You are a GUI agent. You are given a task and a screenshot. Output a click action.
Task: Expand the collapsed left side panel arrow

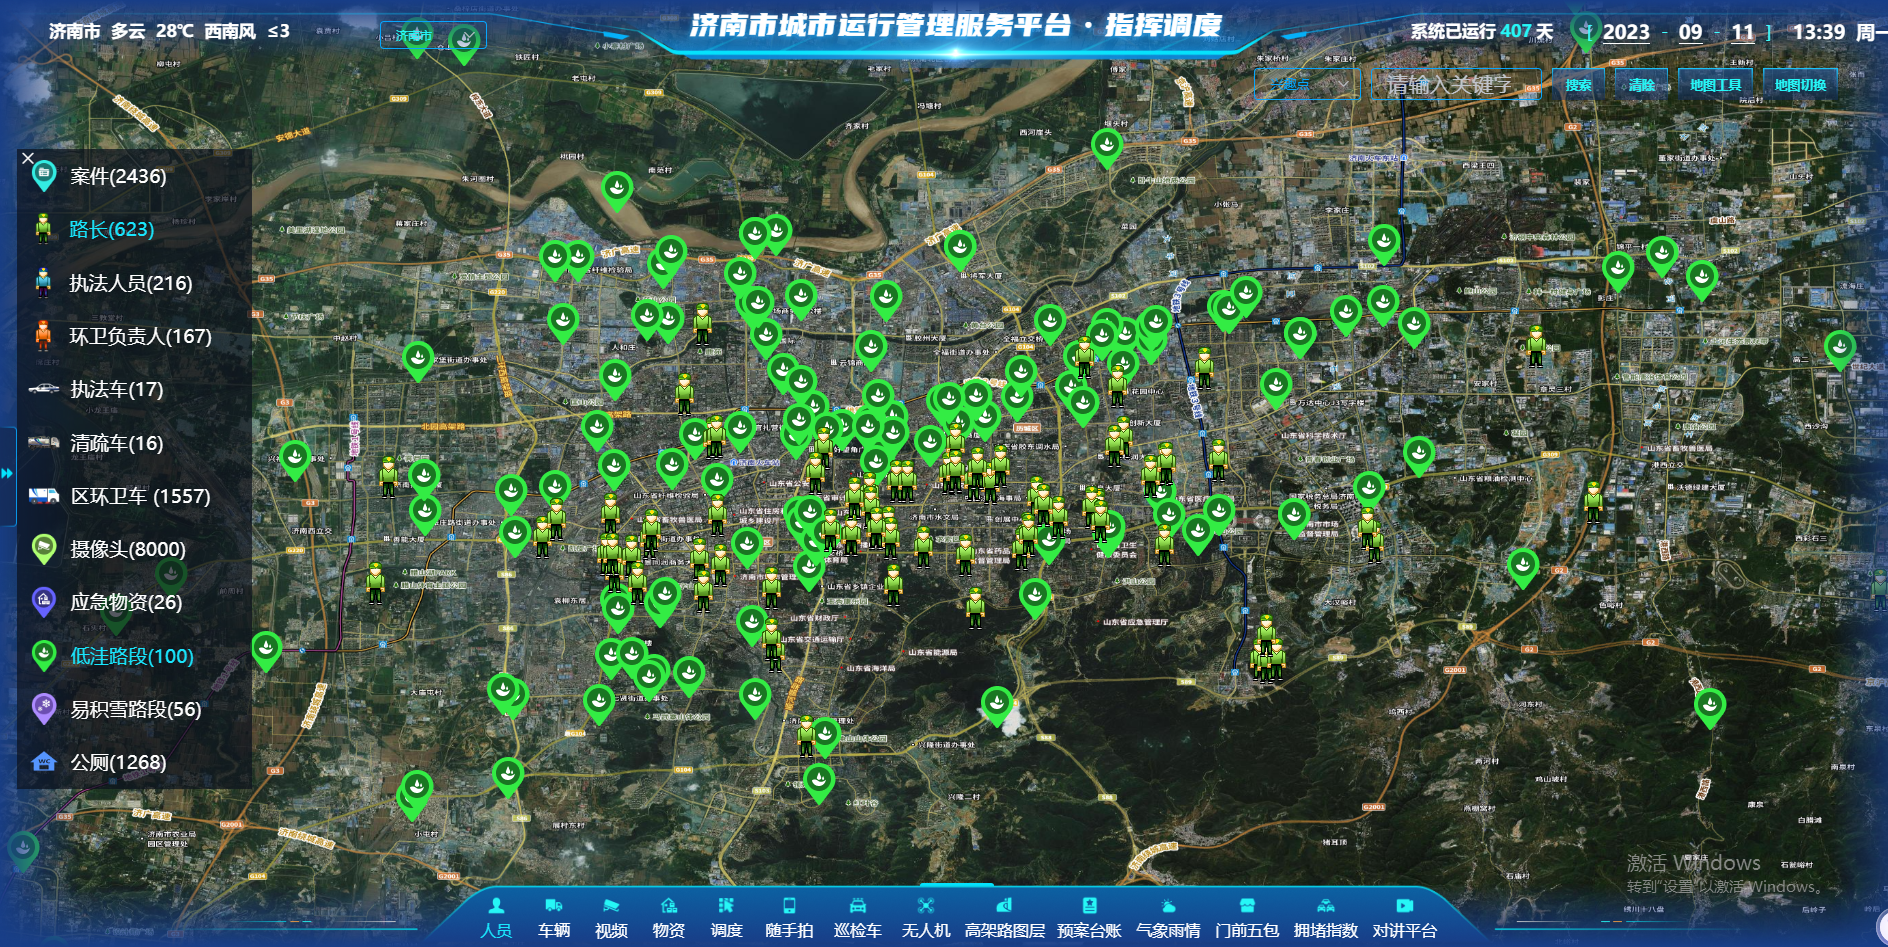[7, 473]
